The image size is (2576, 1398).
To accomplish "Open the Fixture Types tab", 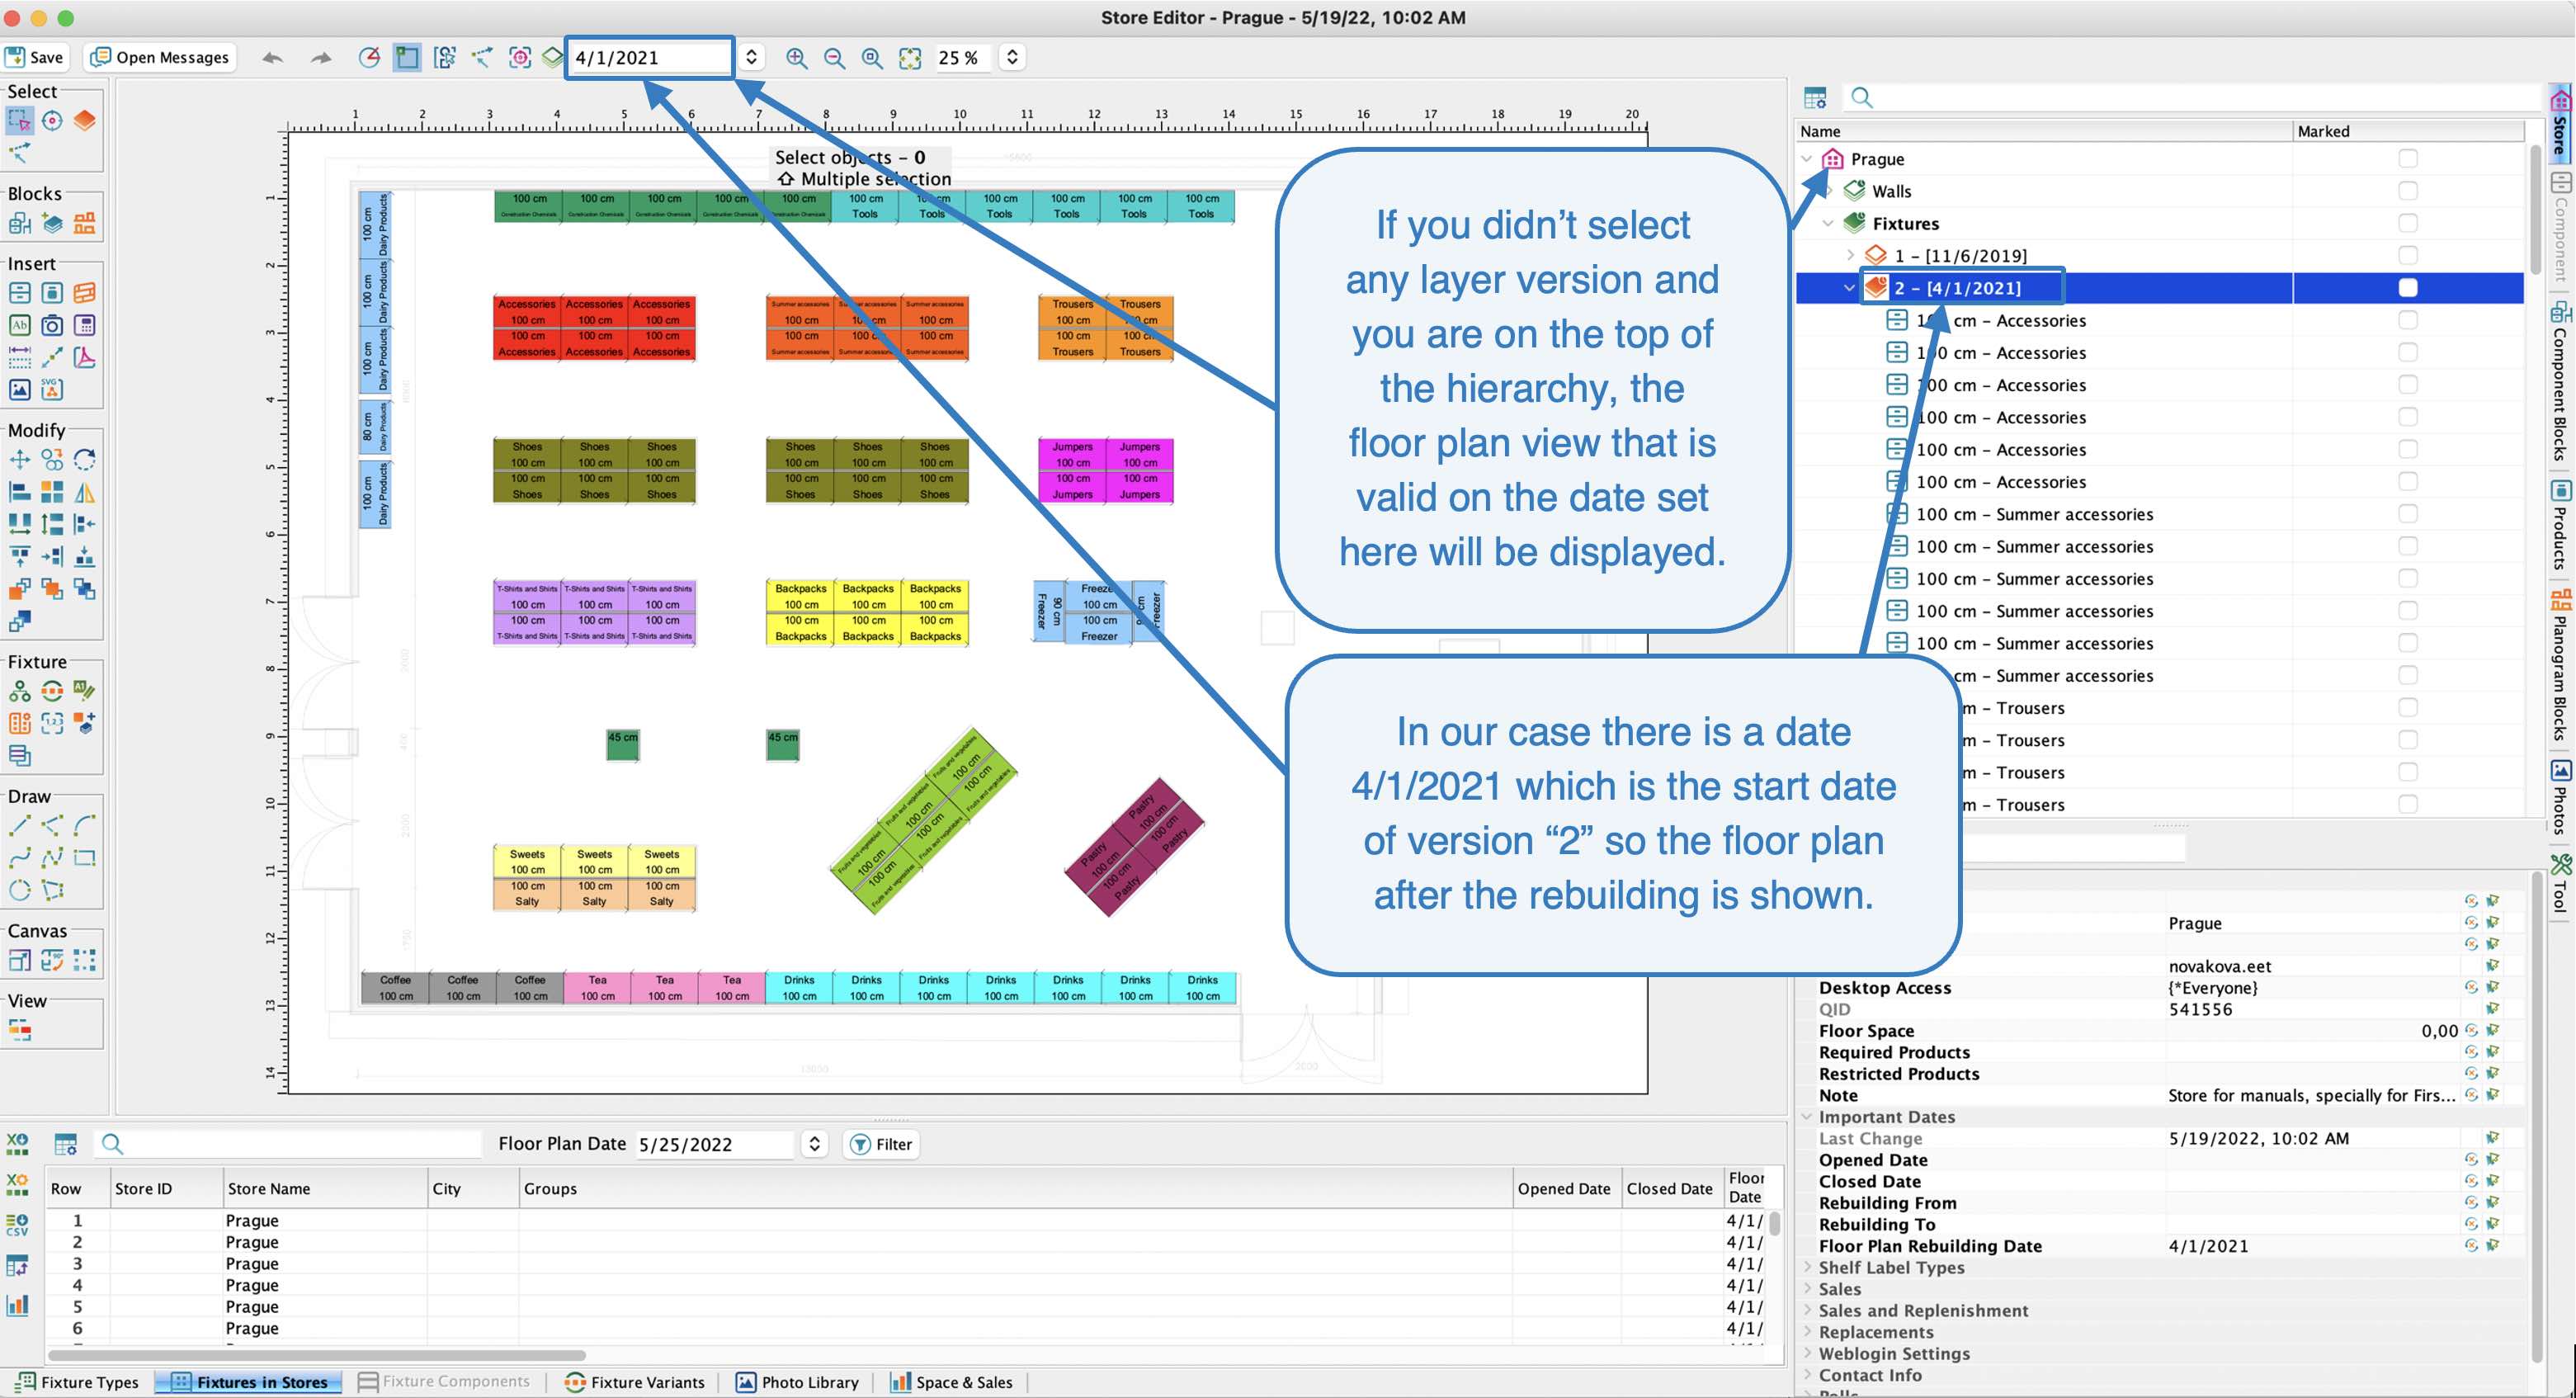I will tap(78, 1382).
